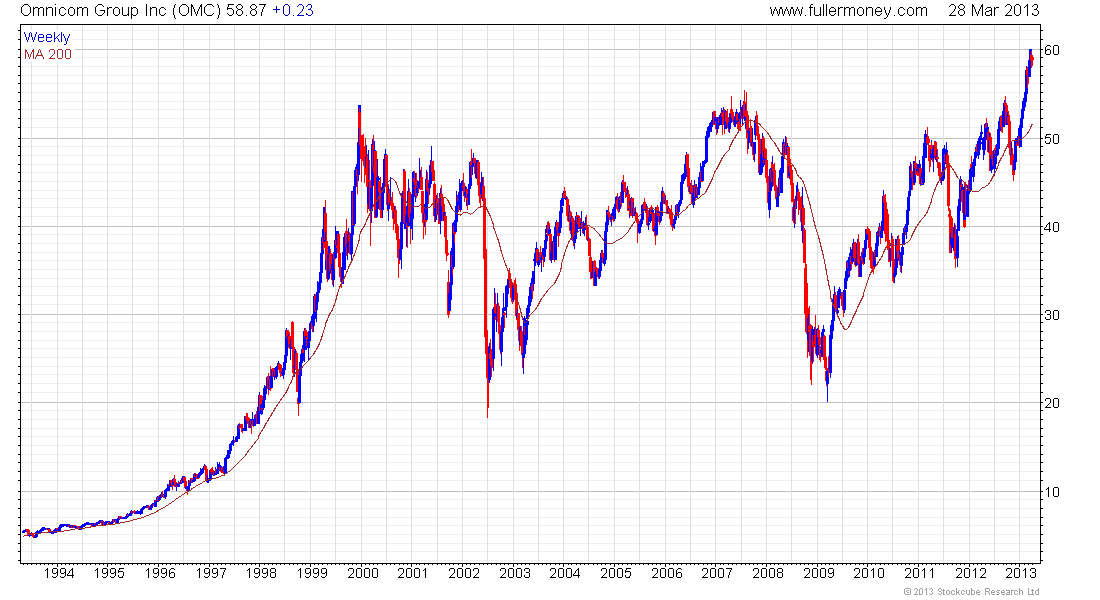
Task: Click the x-axis label '2011'
Action: [920, 573]
